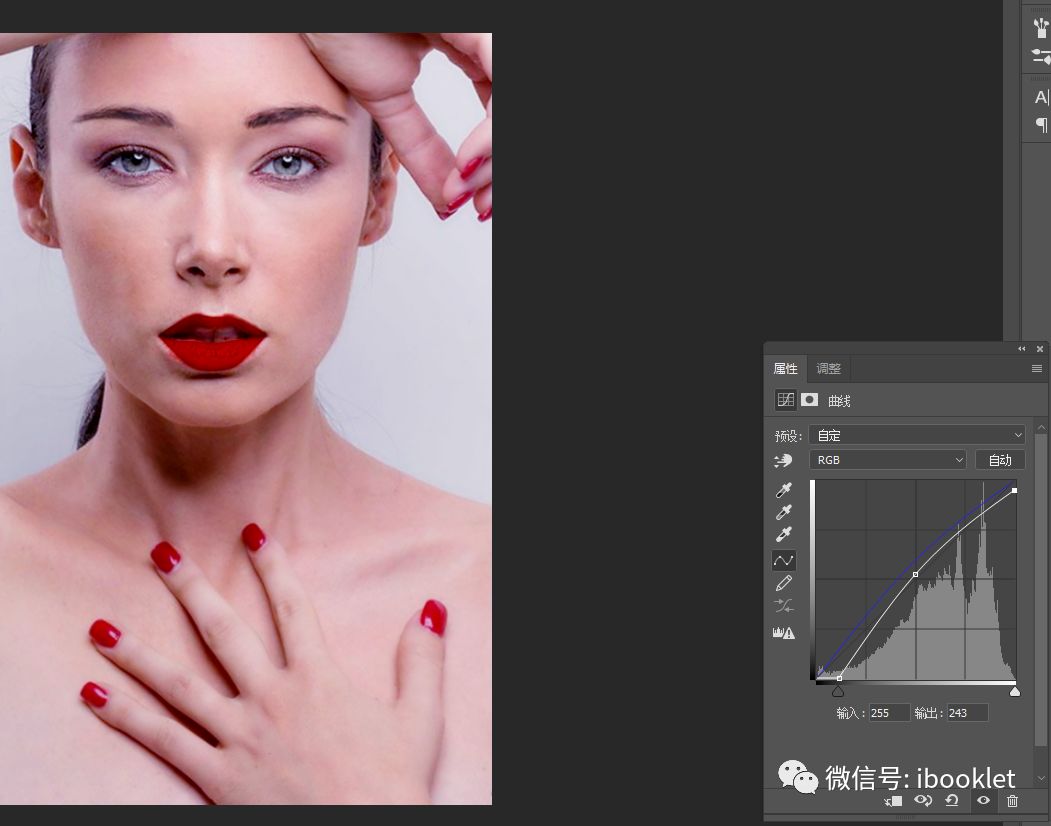Switch to the 调整 tab
The width and height of the screenshot is (1051, 826).
[828, 369]
